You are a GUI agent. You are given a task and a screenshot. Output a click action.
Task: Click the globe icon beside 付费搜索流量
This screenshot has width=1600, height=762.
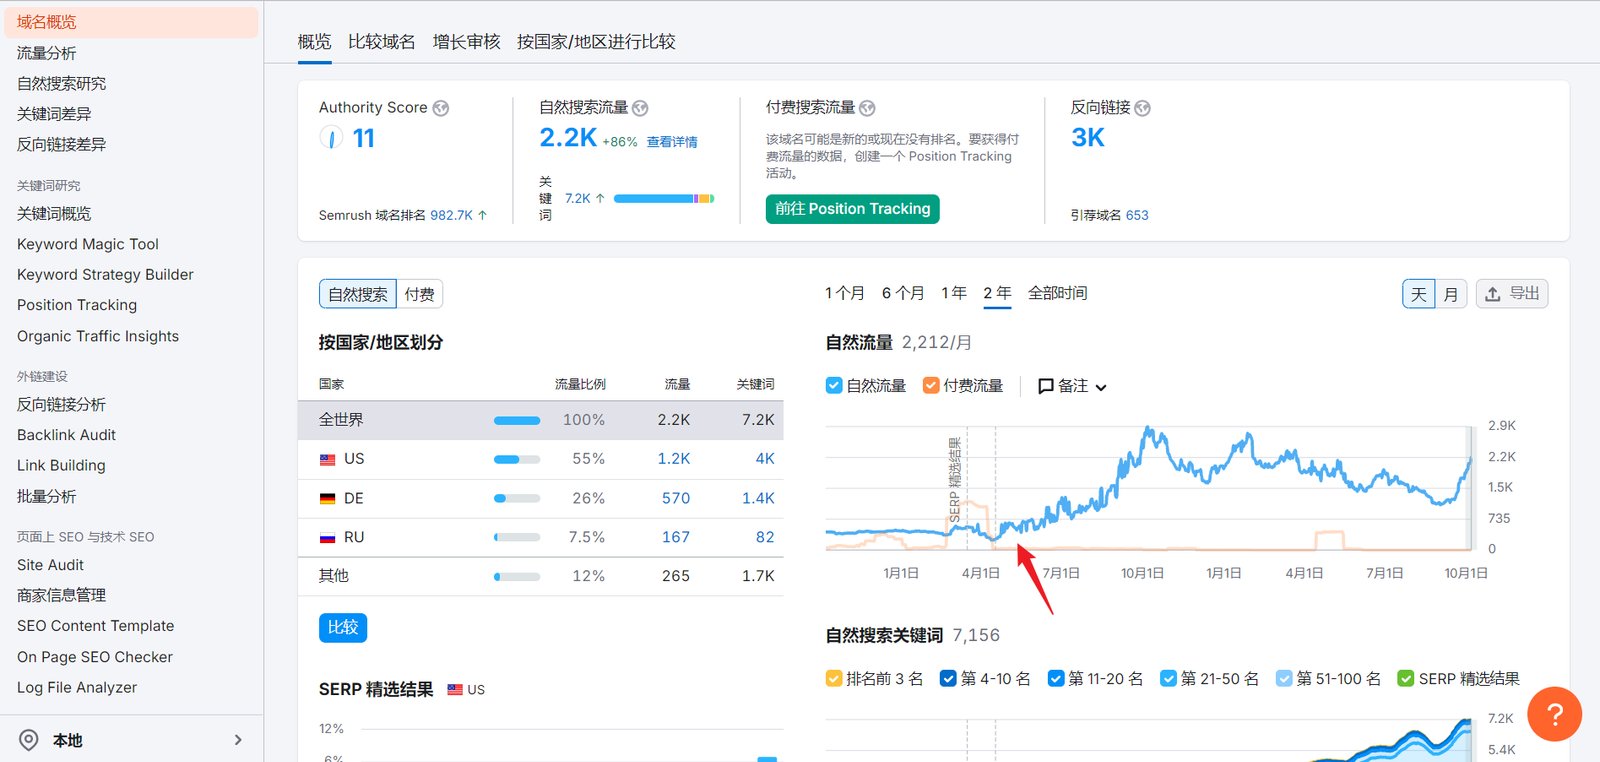pyautogui.click(x=867, y=108)
